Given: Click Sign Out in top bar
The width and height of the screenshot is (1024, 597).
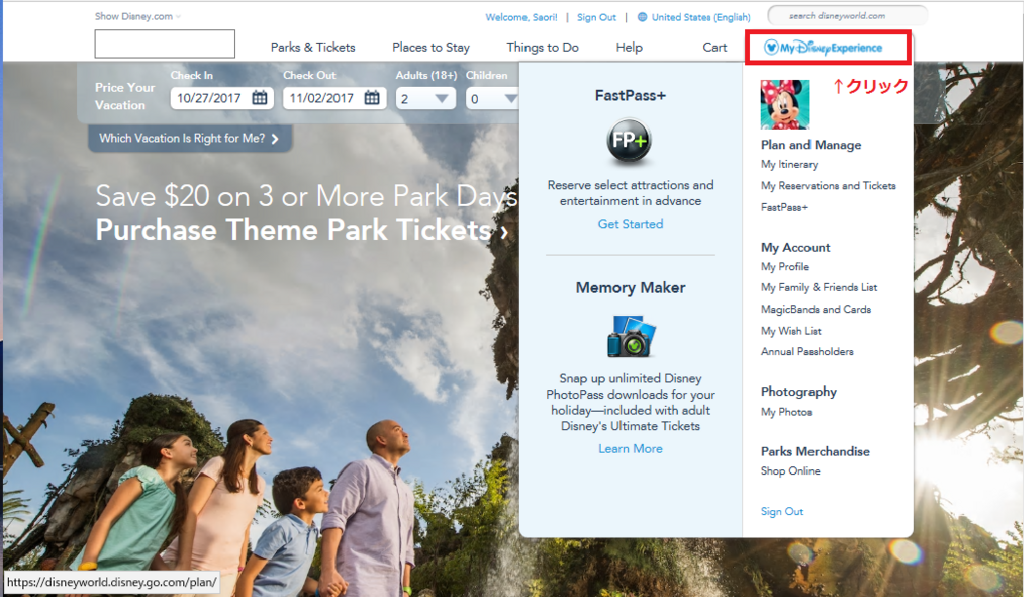Looking at the screenshot, I should (x=596, y=17).
